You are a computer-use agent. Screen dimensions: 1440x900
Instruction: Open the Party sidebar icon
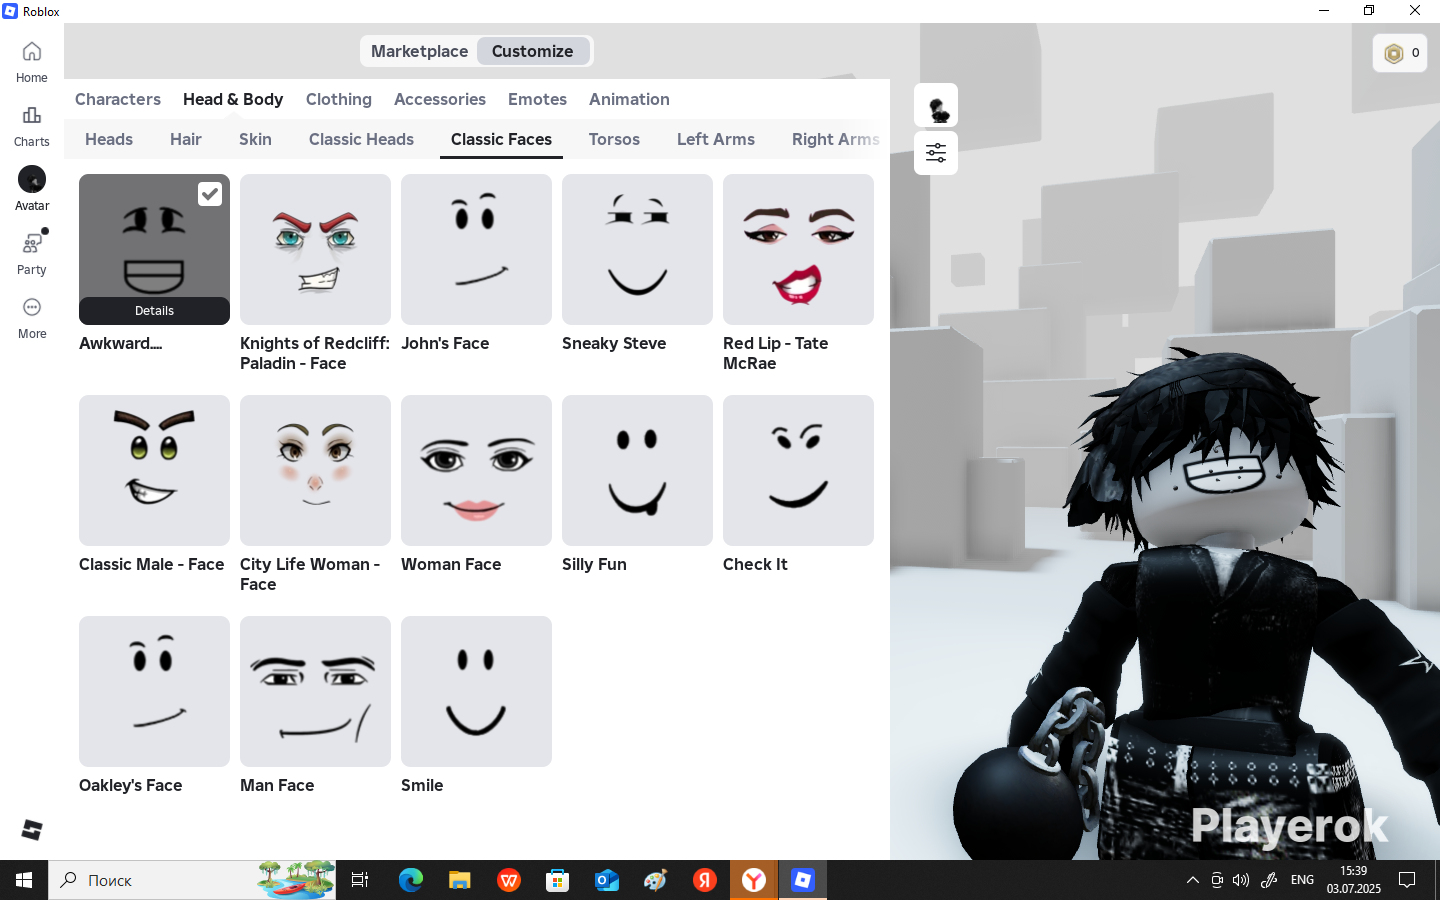32,243
